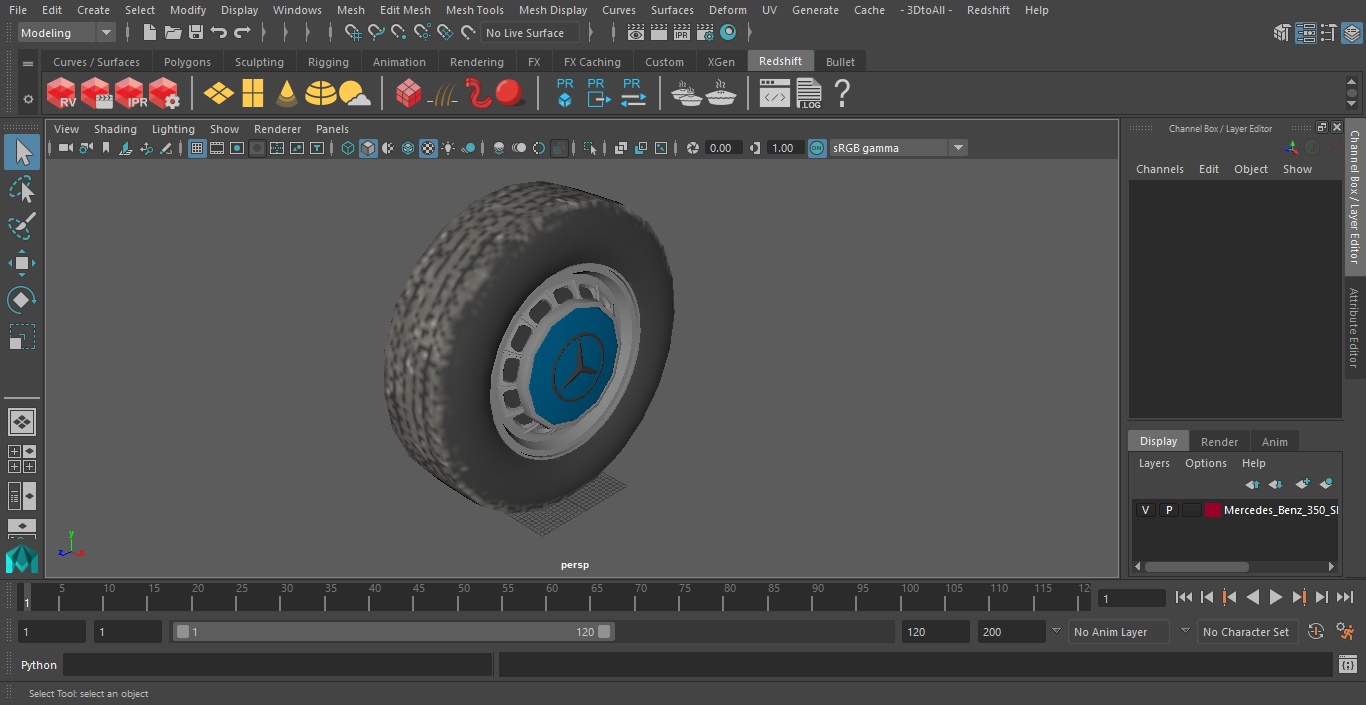Click the current frame number field

[1131, 598]
